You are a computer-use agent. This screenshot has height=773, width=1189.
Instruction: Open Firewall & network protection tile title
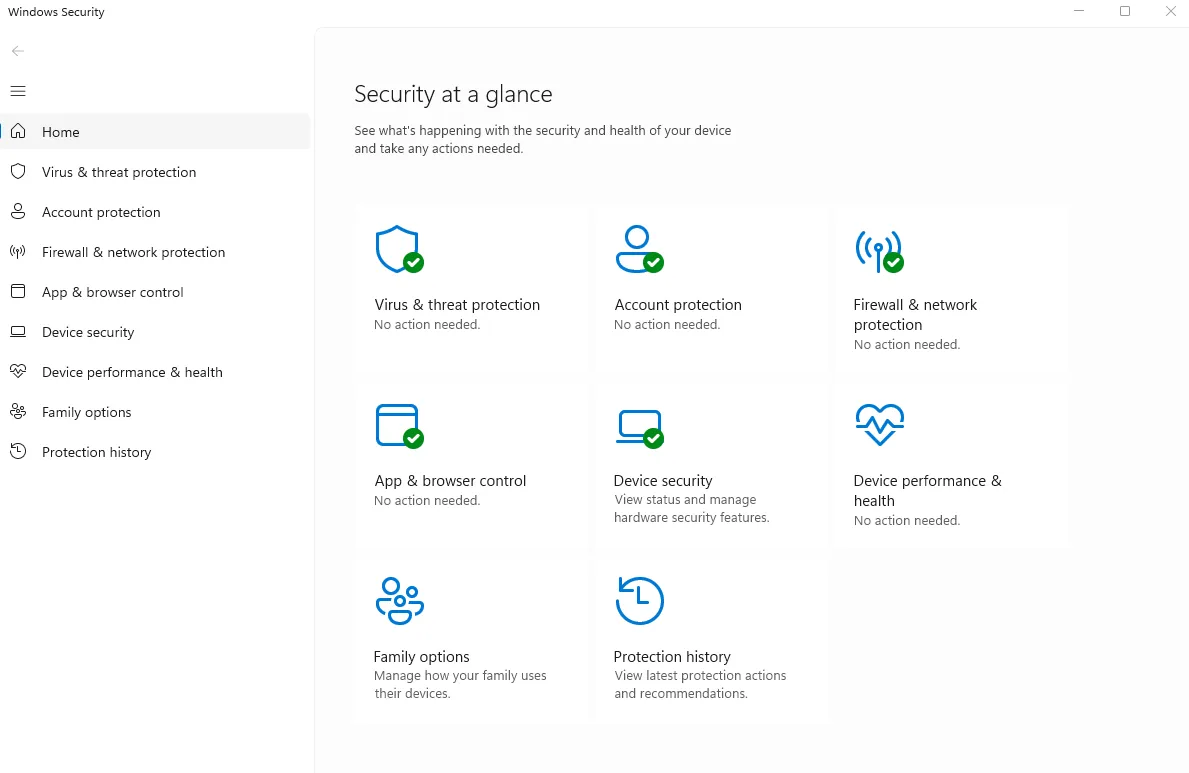point(915,315)
